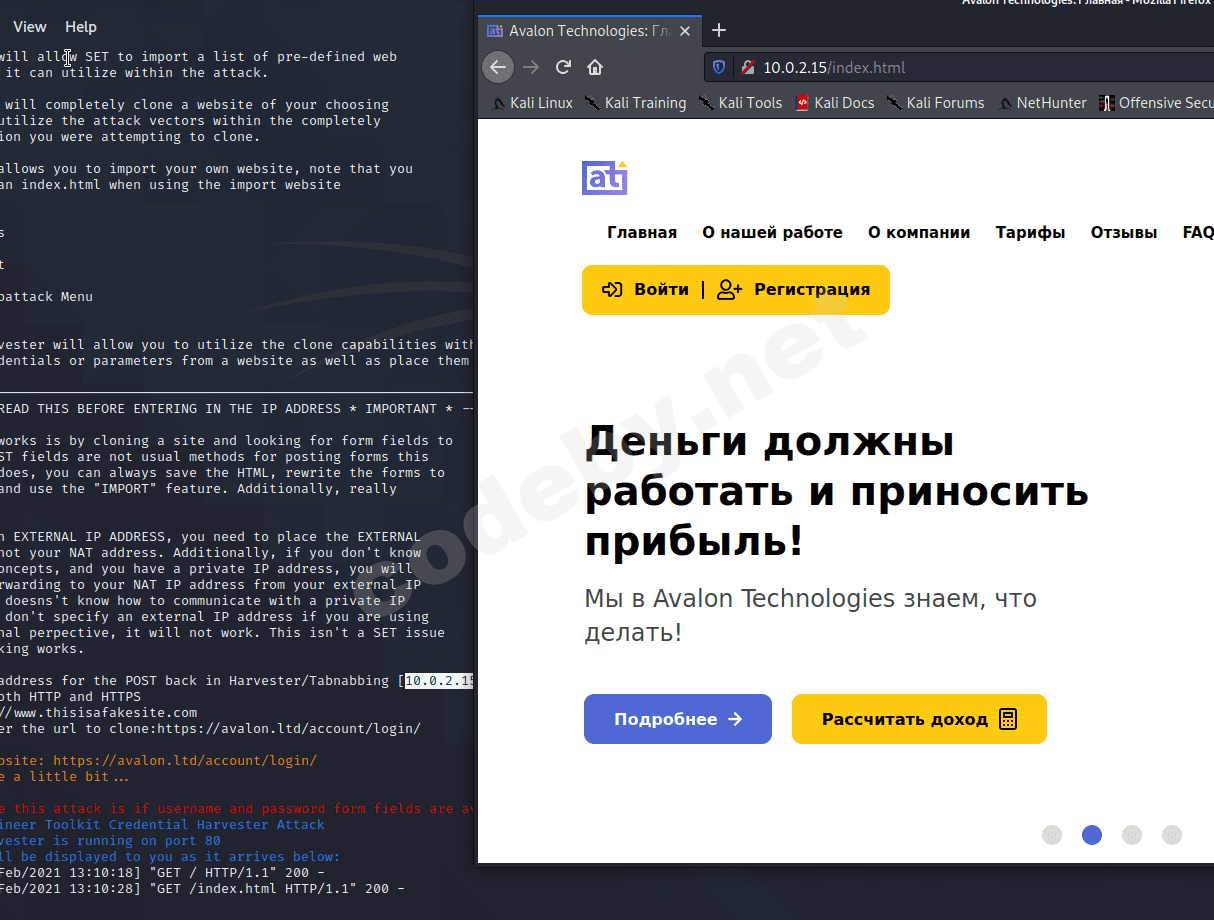Image resolution: width=1214 pixels, height=920 pixels.
Task: Click the tracking protection shield icon
Action: click(x=720, y=67)
